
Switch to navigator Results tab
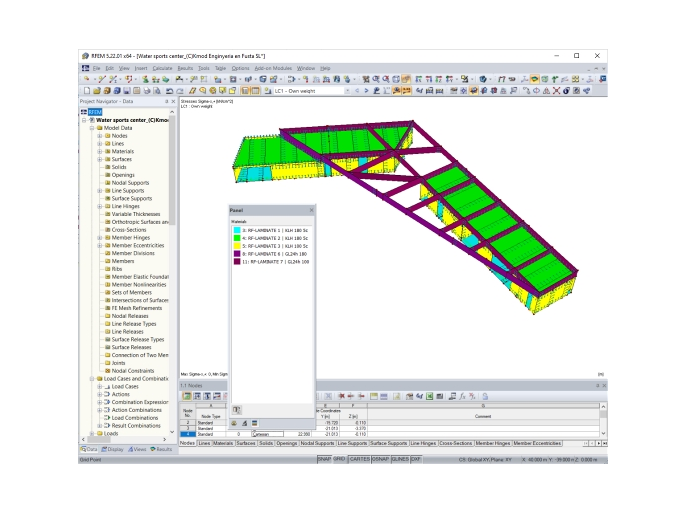161,449
